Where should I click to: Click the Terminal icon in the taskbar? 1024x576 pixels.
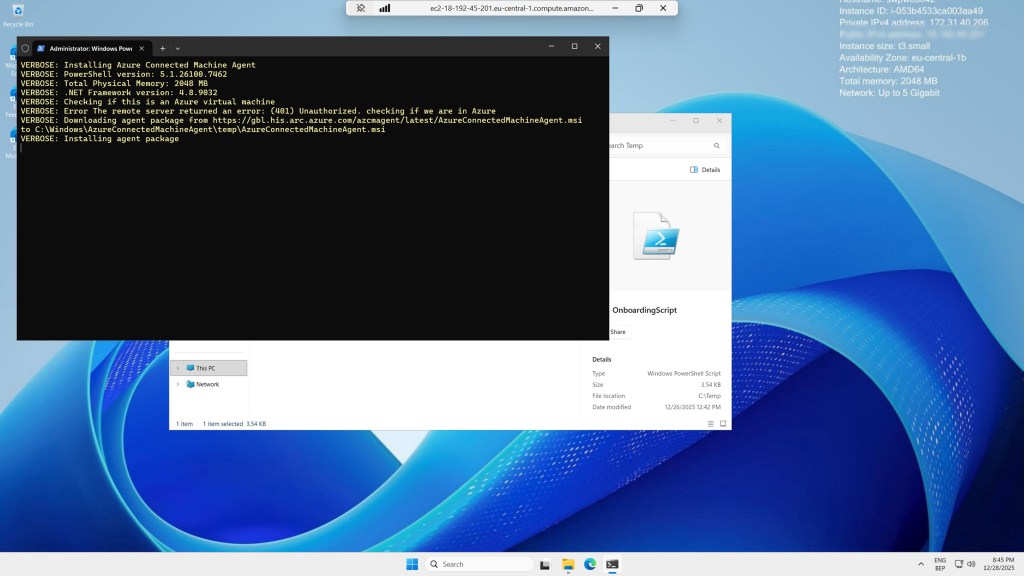pyautogui.click(x=612, y=564)
